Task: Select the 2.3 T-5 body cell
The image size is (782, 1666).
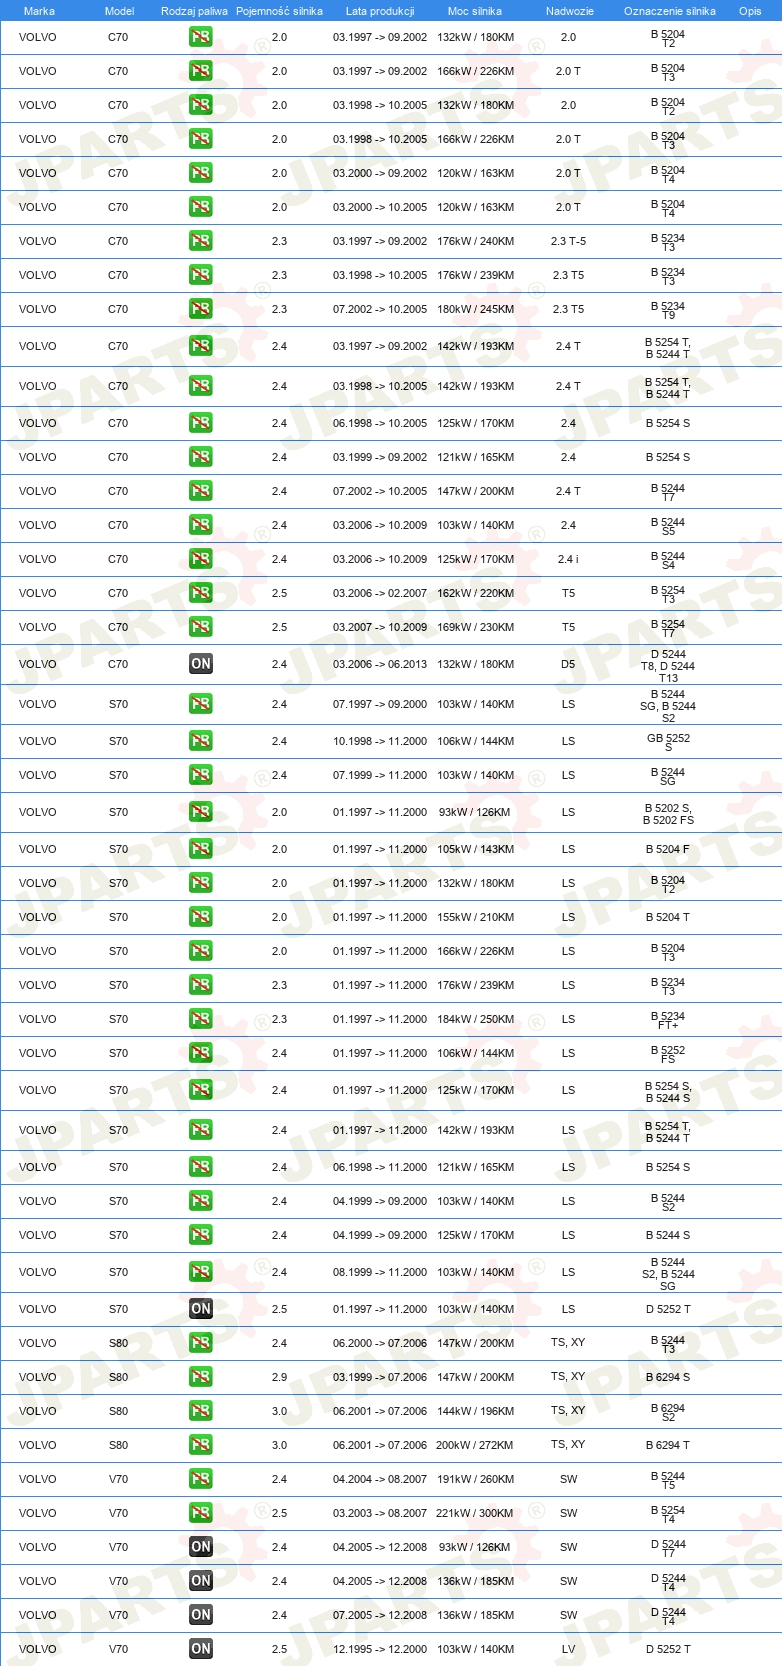Action: pos(568,241)
